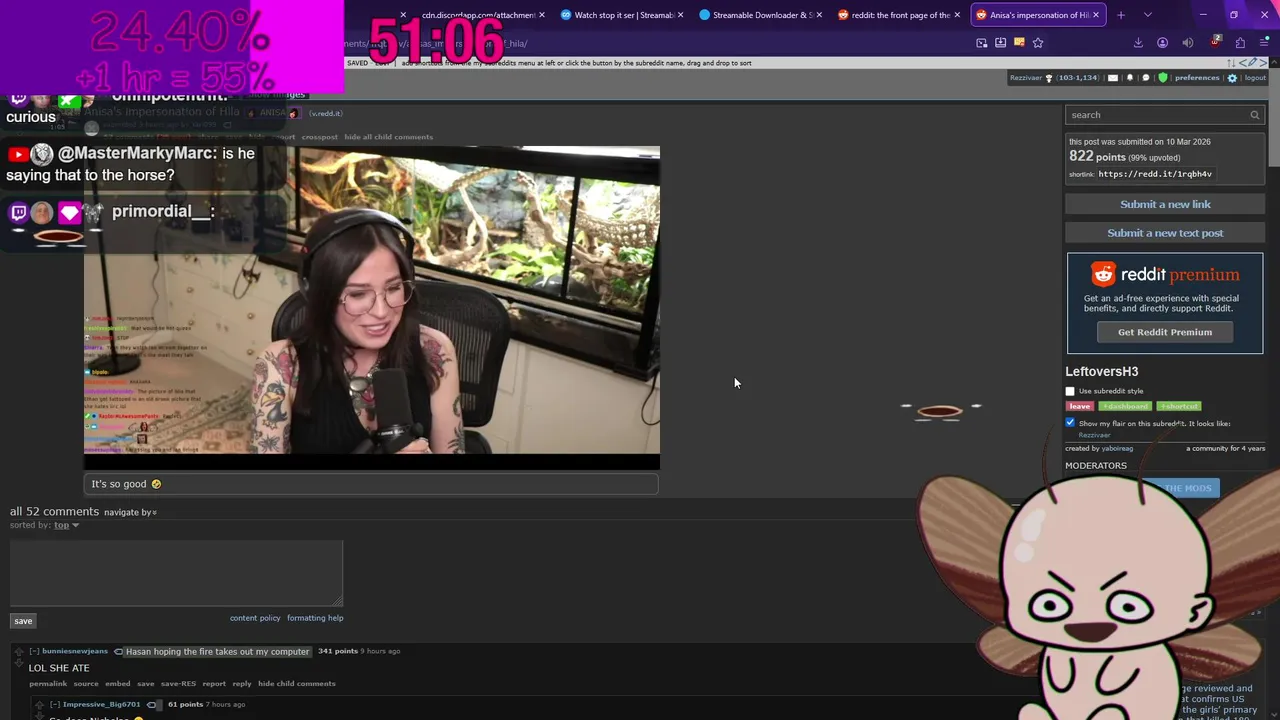Click Submit a new text post button
The width and height of the screenshot is (1280, 720).
(1165, 233)
